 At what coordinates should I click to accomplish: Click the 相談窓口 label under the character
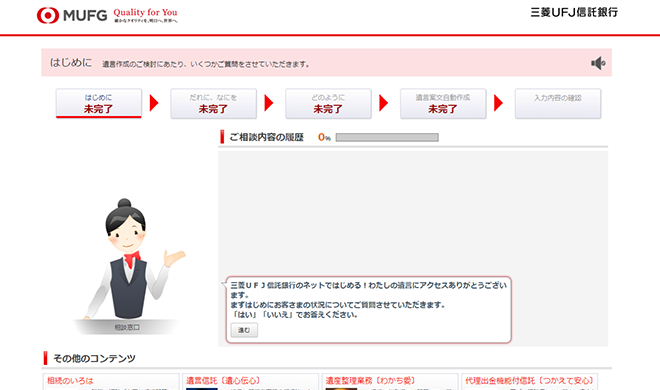coord(127,327)
